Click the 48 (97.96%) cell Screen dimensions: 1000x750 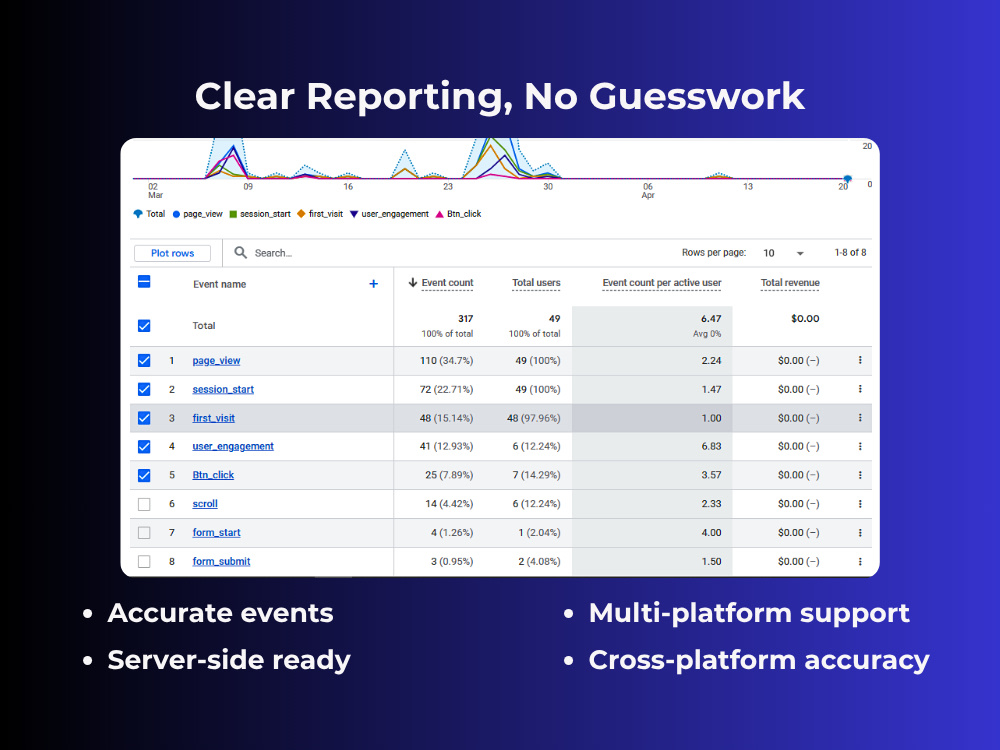pos(534,418)
